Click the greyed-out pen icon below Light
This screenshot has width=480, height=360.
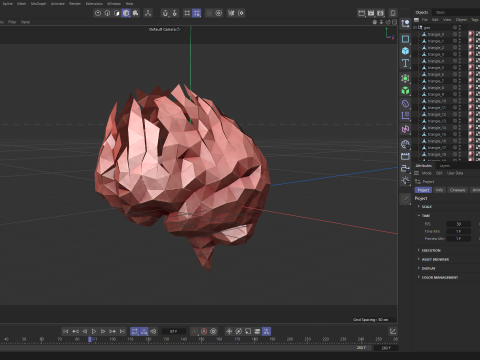[x=405, y=199]
